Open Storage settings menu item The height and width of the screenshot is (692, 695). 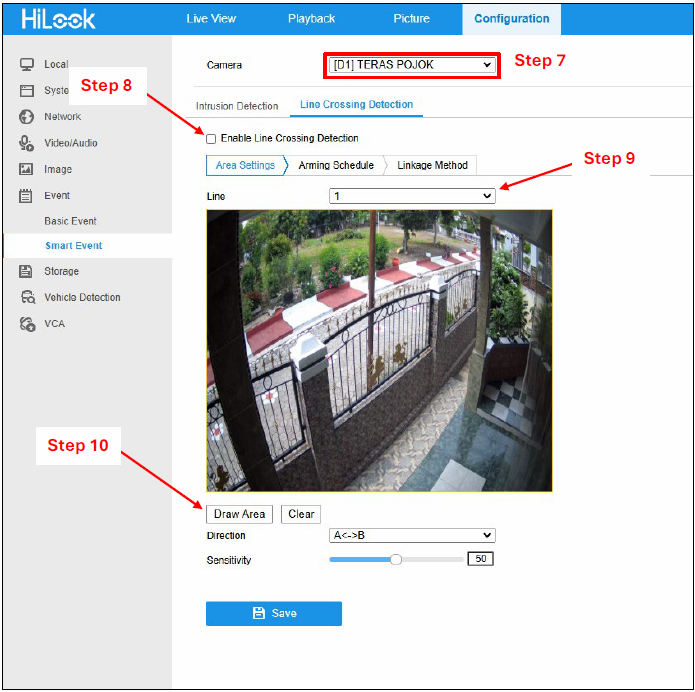point(61,271)
